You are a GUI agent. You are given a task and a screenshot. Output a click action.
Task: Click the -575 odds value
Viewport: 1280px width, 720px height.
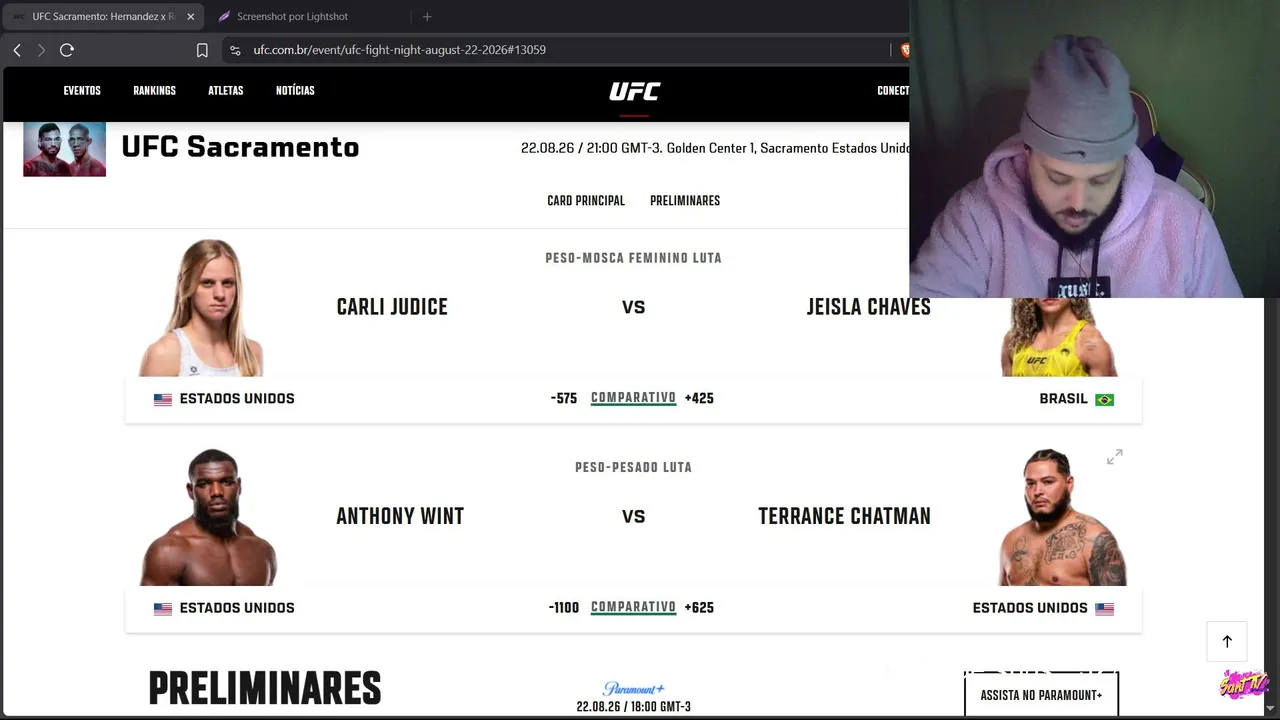(564, 398)
